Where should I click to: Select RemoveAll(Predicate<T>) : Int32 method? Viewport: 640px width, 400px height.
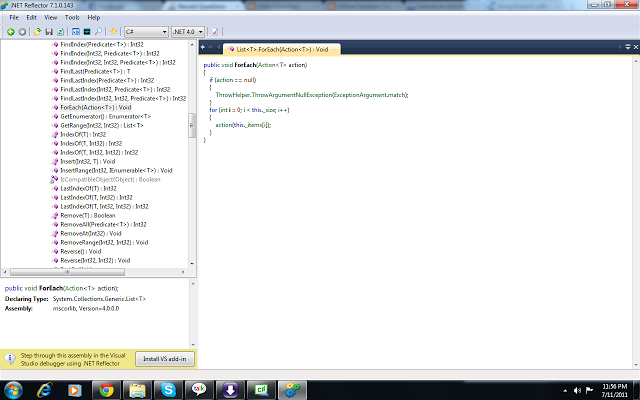tap(103, 224)
